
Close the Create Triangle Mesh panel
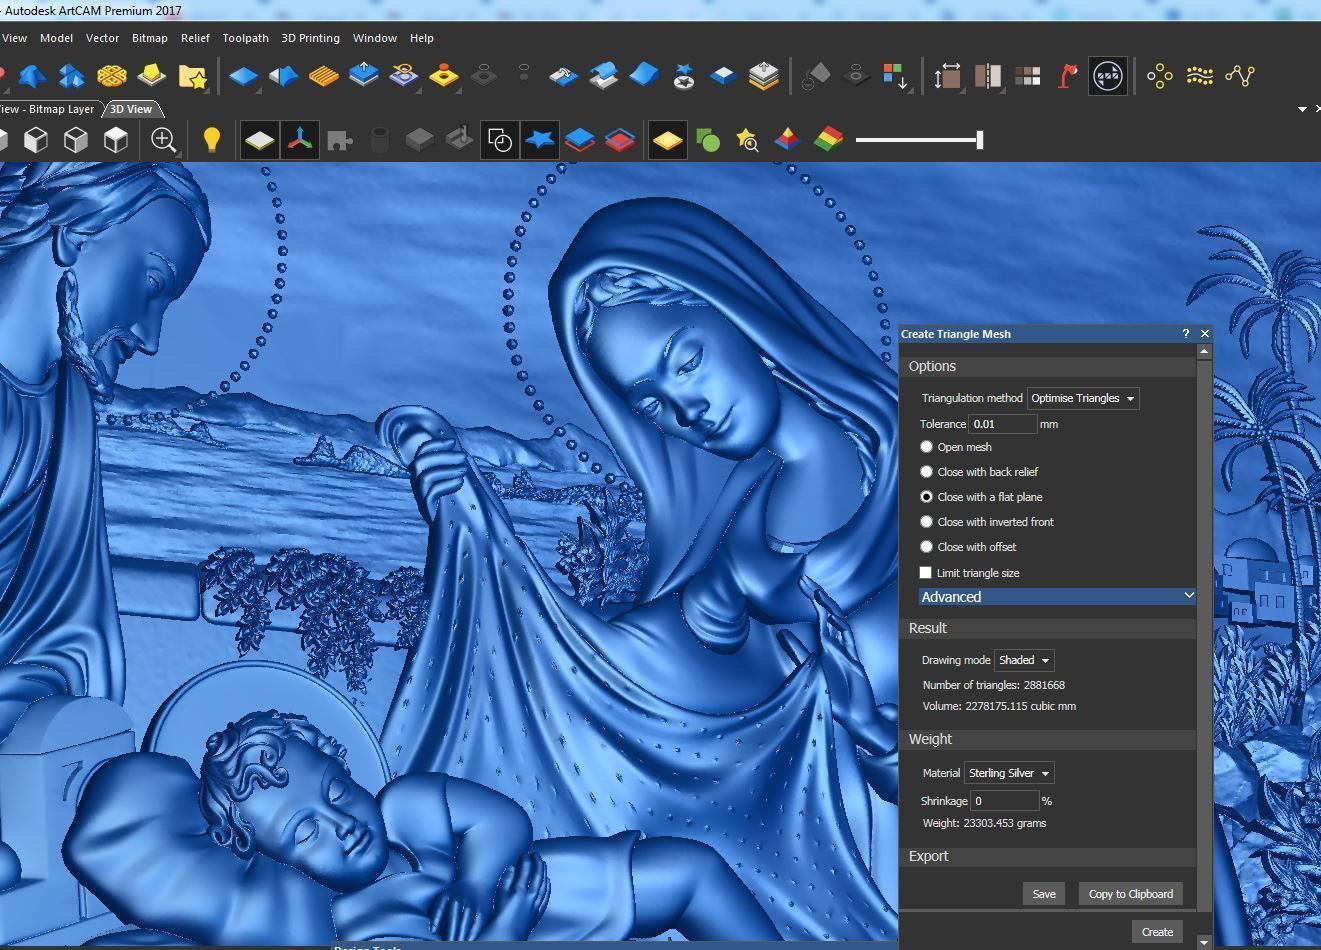1205,334
